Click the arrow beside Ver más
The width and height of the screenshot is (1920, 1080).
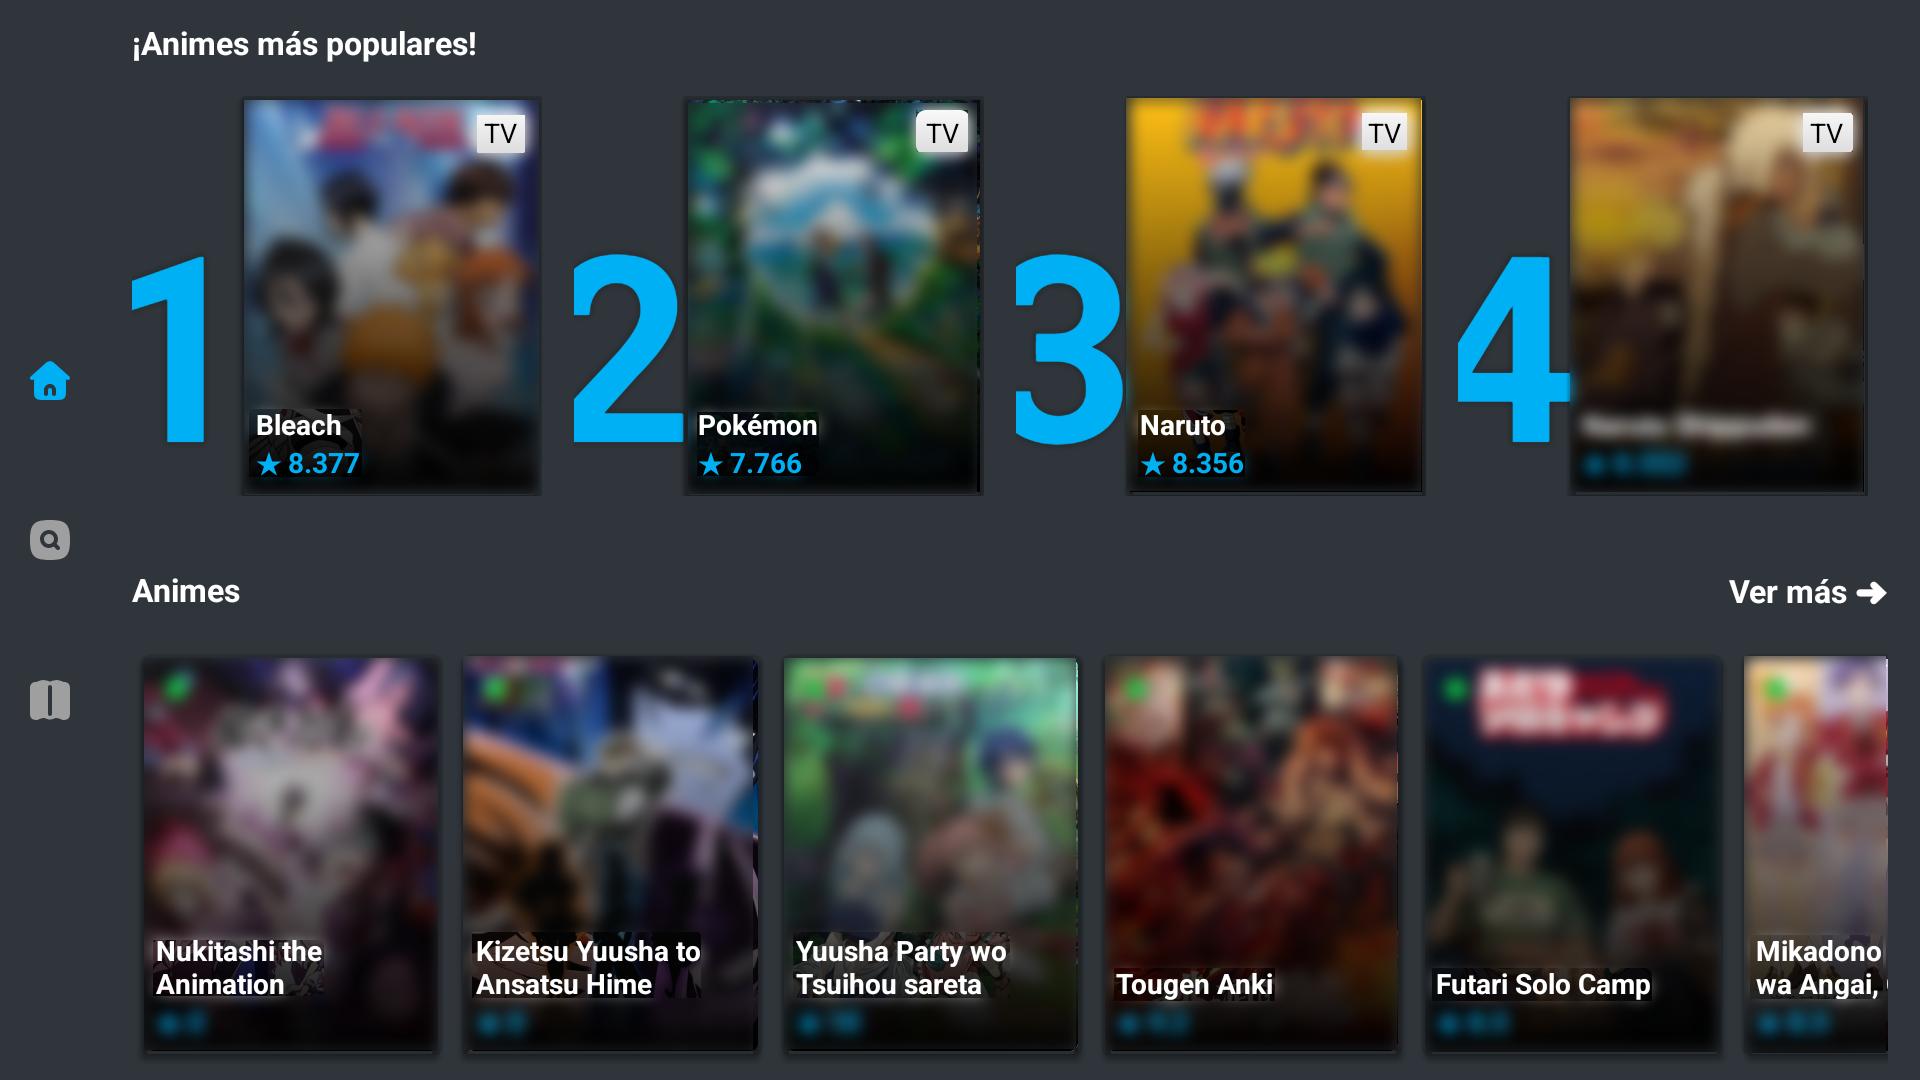(x=1872, y=593)
